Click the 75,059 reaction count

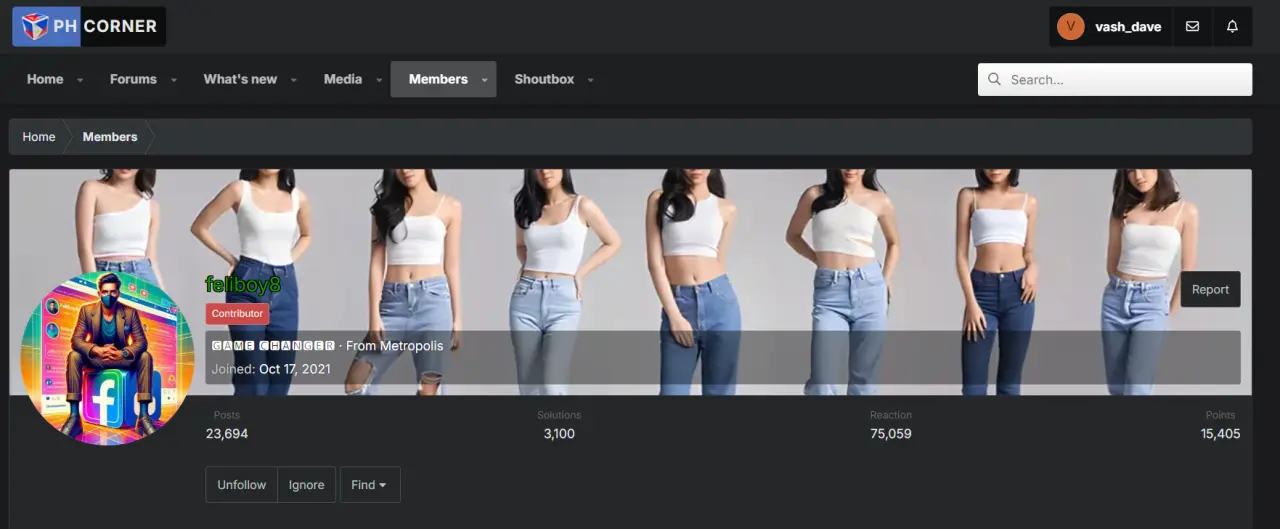tap(891, 434)
